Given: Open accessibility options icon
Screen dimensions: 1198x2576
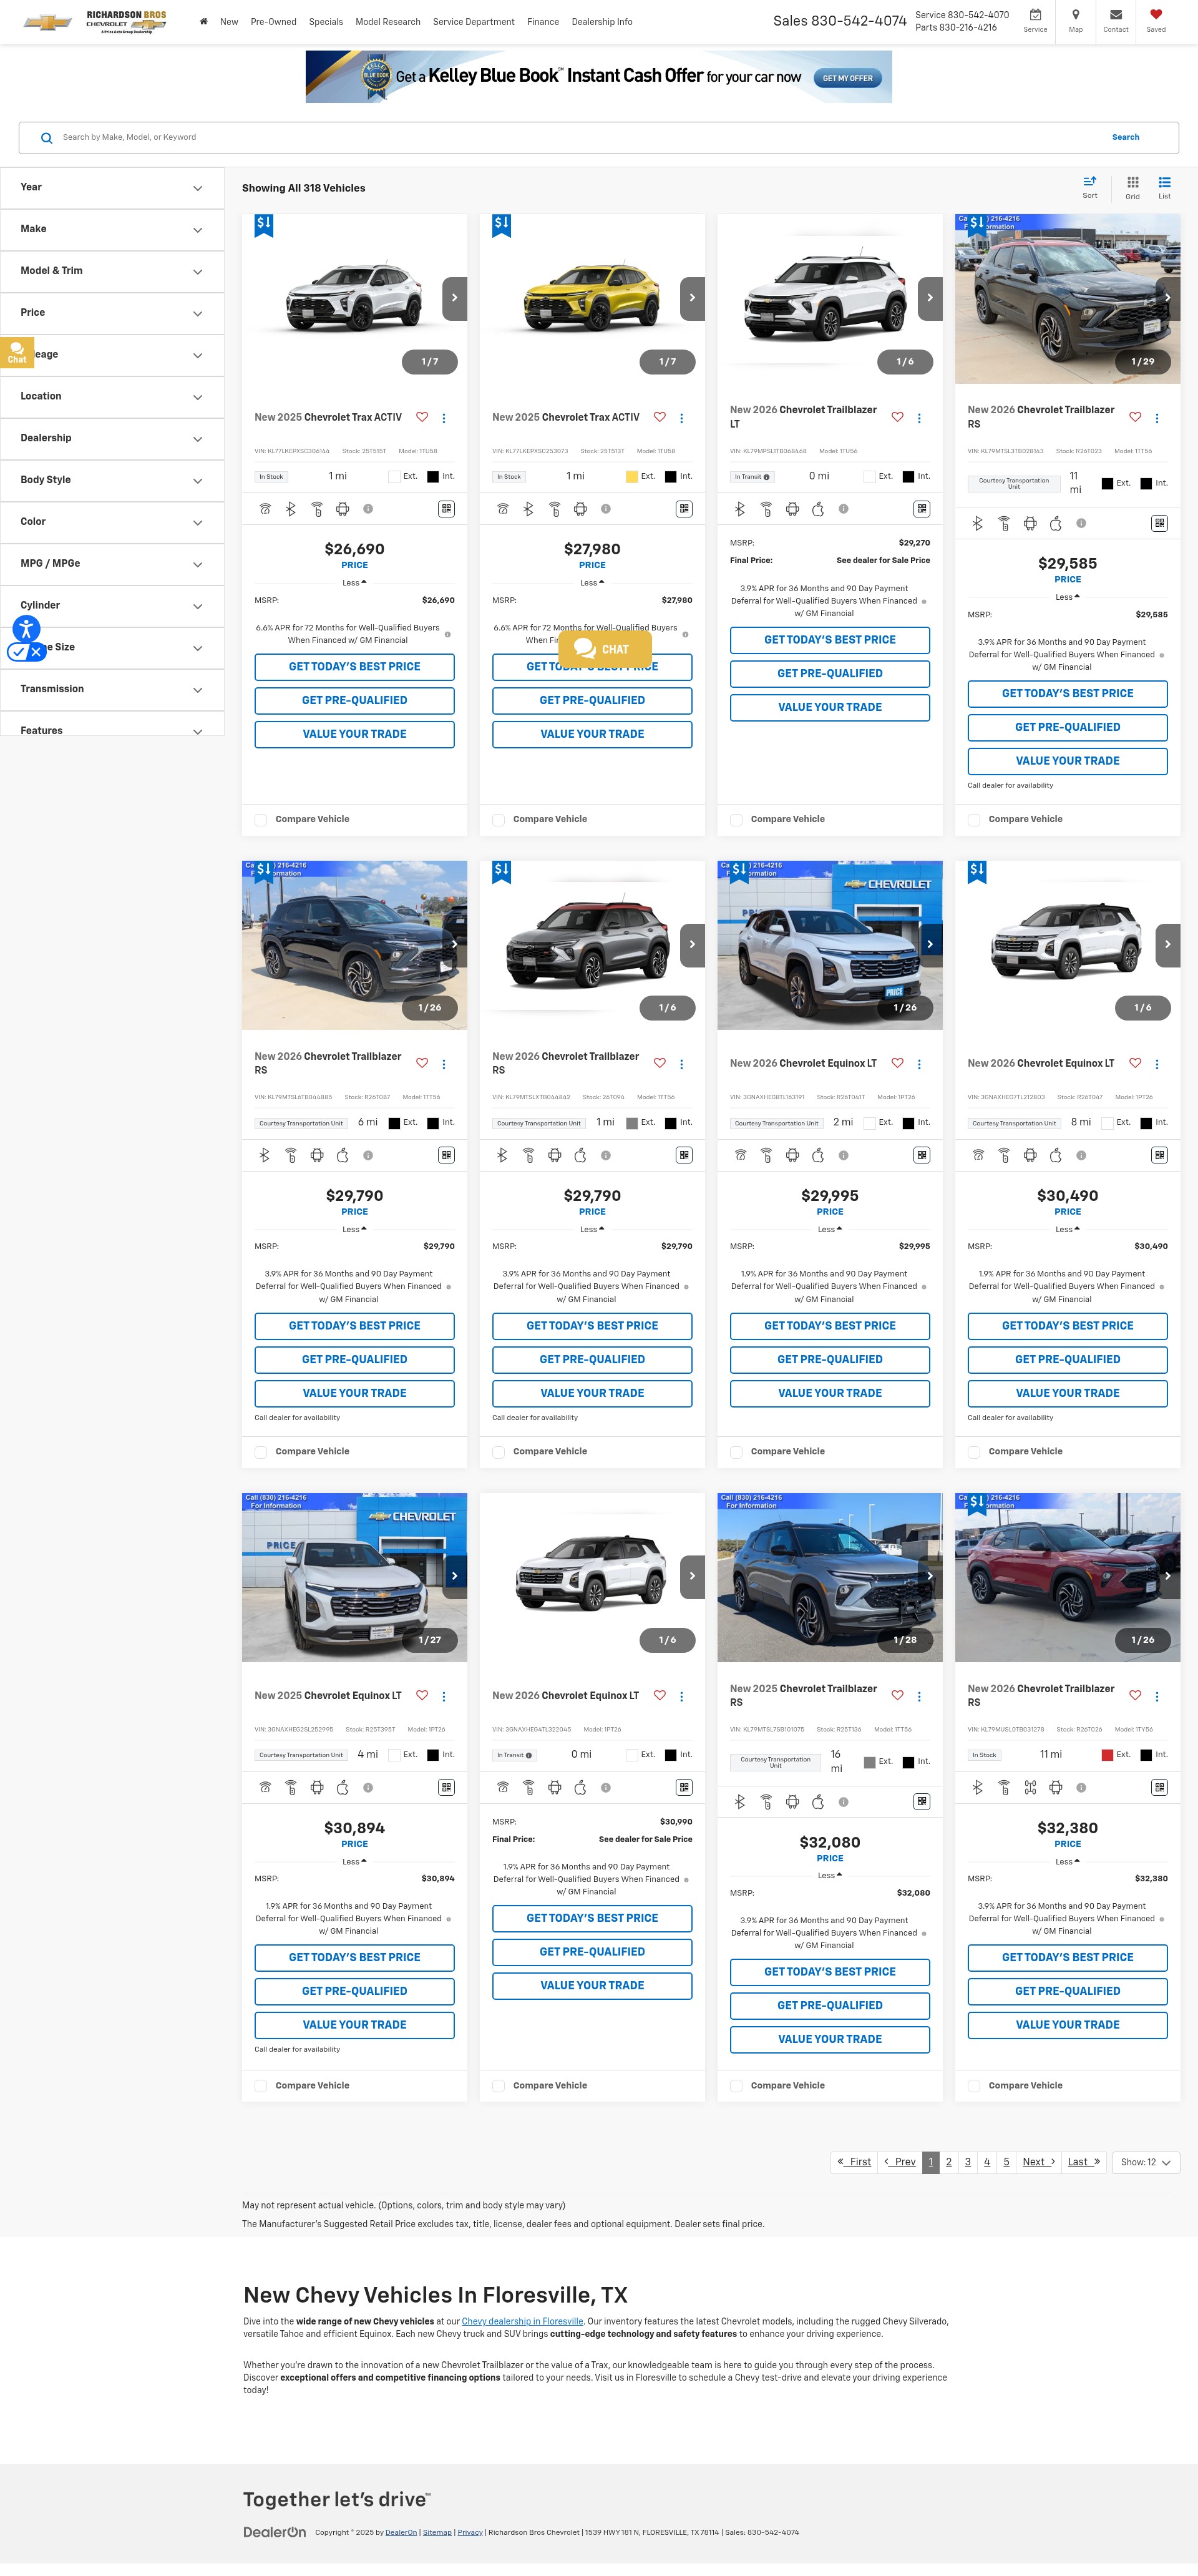Looking at the screenshot, I should [26, 629].
